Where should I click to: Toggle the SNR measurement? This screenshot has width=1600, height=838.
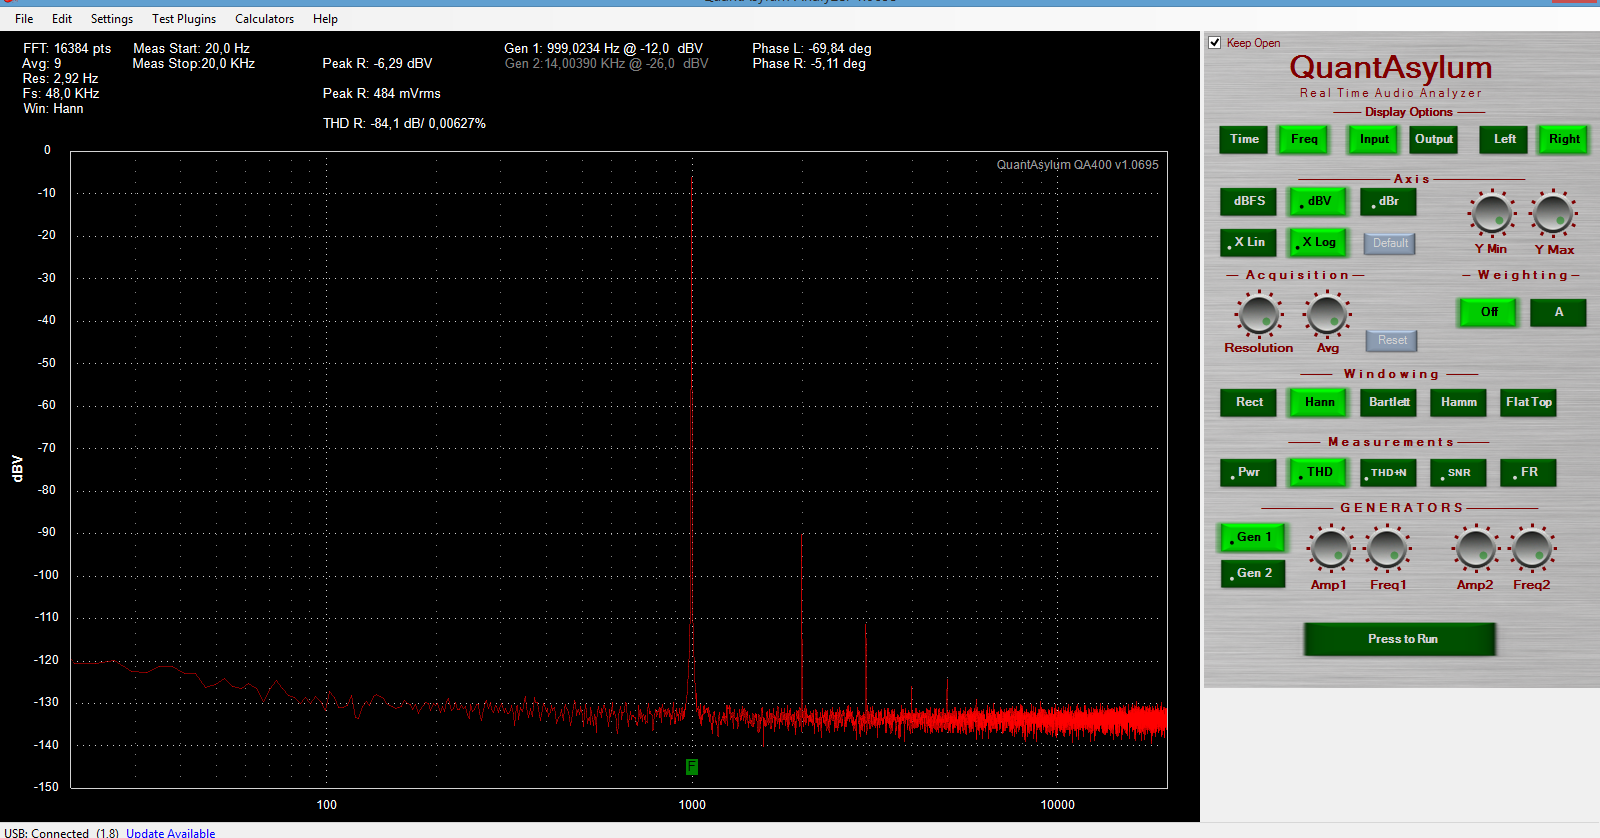1458,472
